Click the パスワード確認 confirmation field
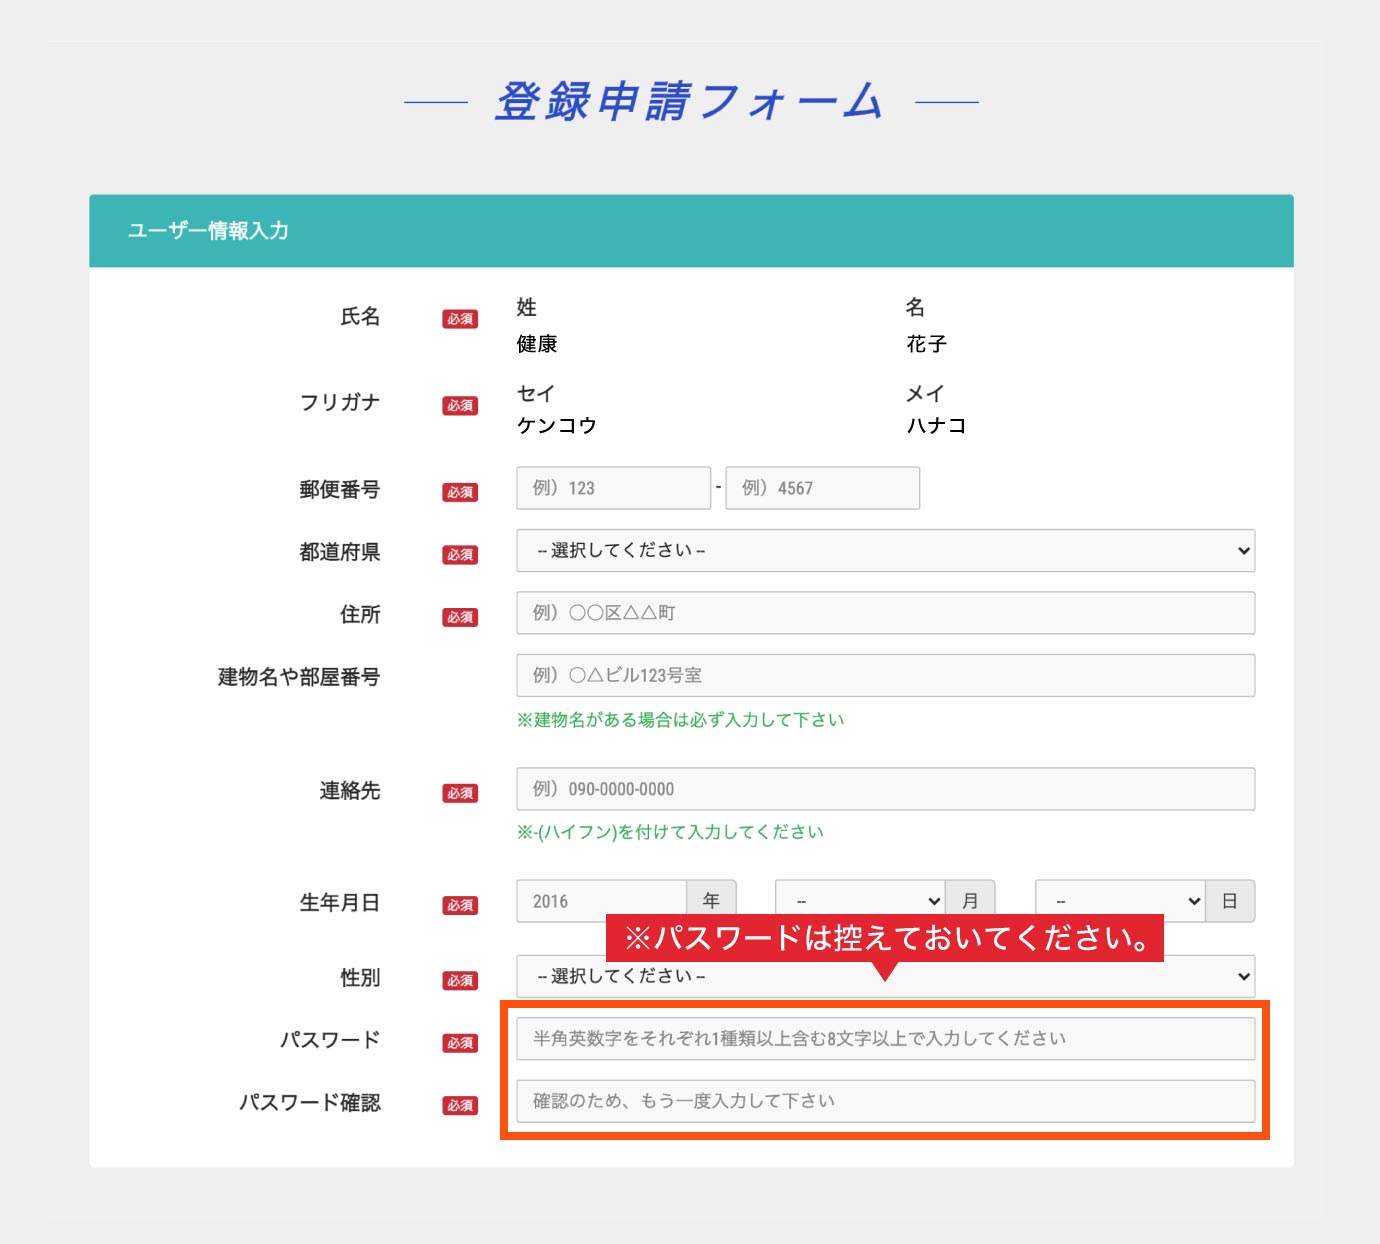The width and height of the screenshot is (1380, 1244). pyautogui.click(x=885, y=1101)
